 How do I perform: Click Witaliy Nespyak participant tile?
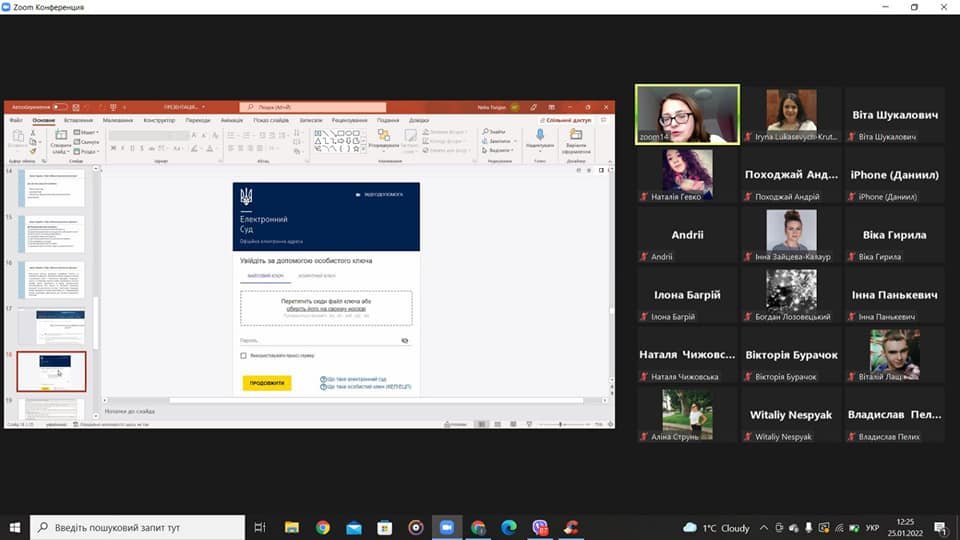coord(791,414)
